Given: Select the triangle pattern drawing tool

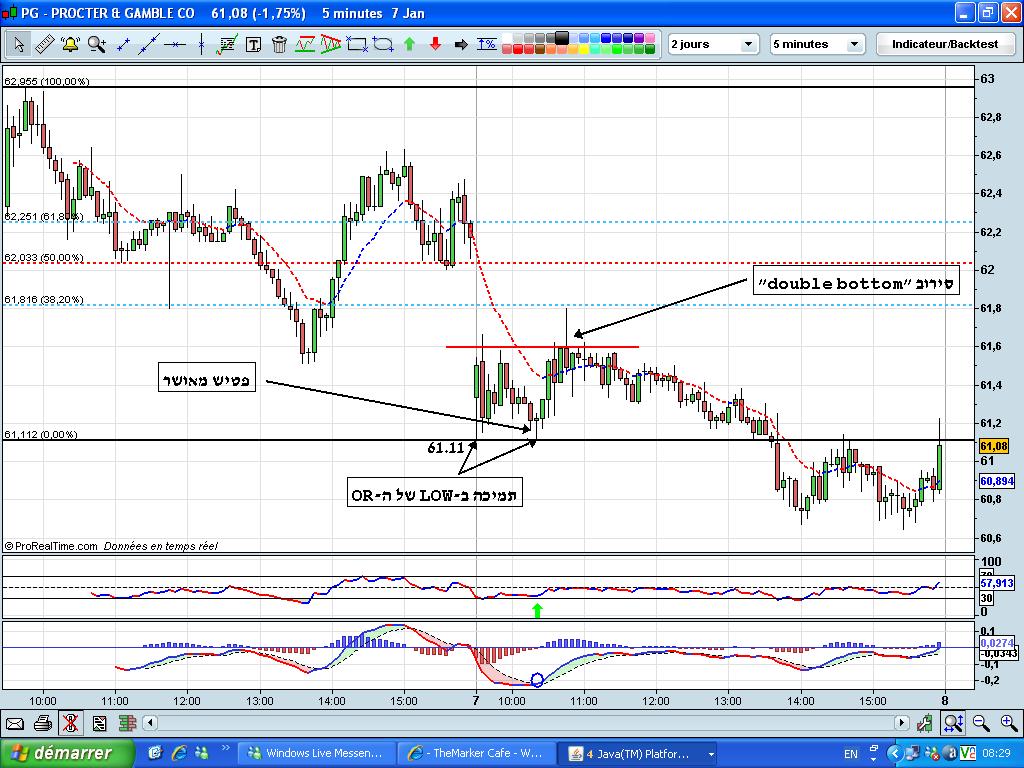Looking at the screenshot, I should tap(330, 44).
